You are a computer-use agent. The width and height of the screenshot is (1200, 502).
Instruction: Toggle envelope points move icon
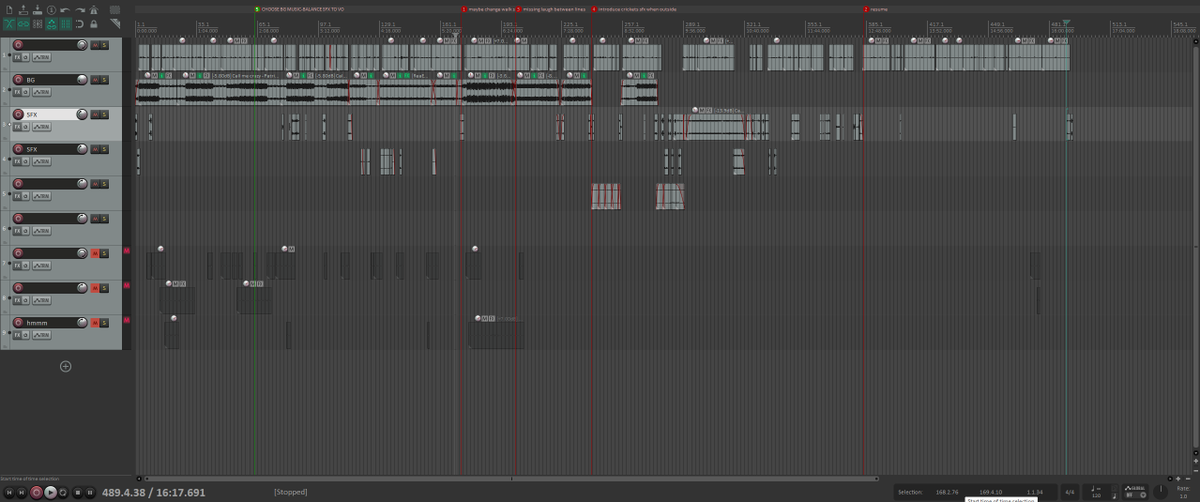point(51,24)
